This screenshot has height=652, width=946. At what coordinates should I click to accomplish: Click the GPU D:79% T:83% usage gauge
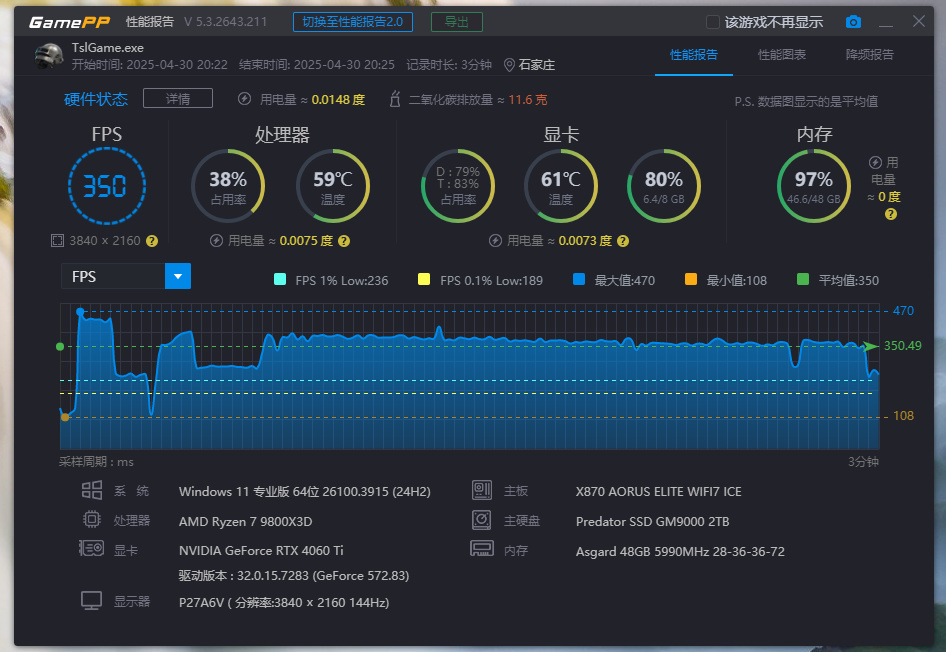point(458,186)
